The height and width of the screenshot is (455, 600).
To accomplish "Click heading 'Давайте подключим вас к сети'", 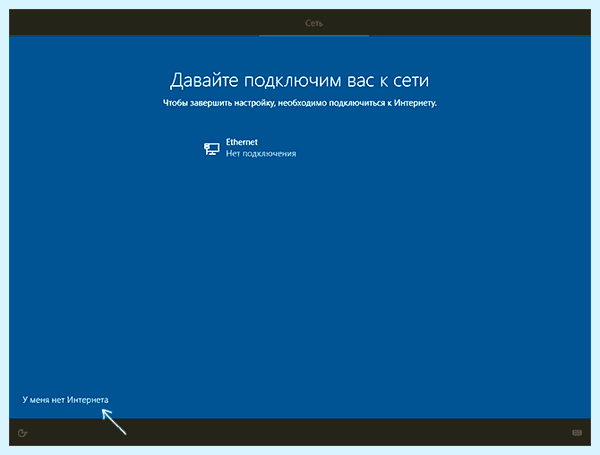I will (300, 81).
